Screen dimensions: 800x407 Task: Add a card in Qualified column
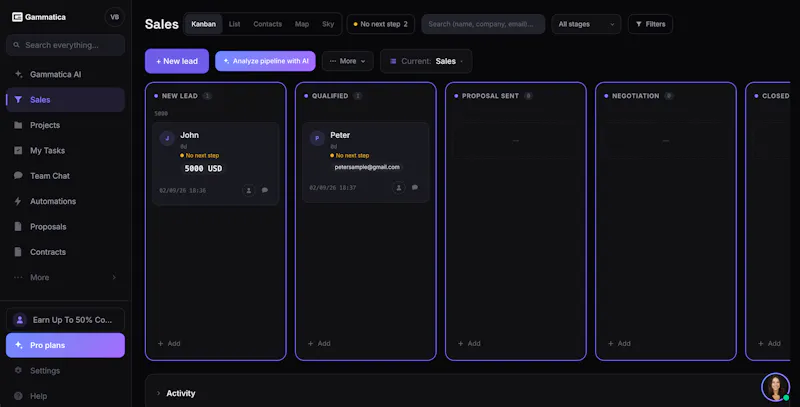[x=319, y=344]
